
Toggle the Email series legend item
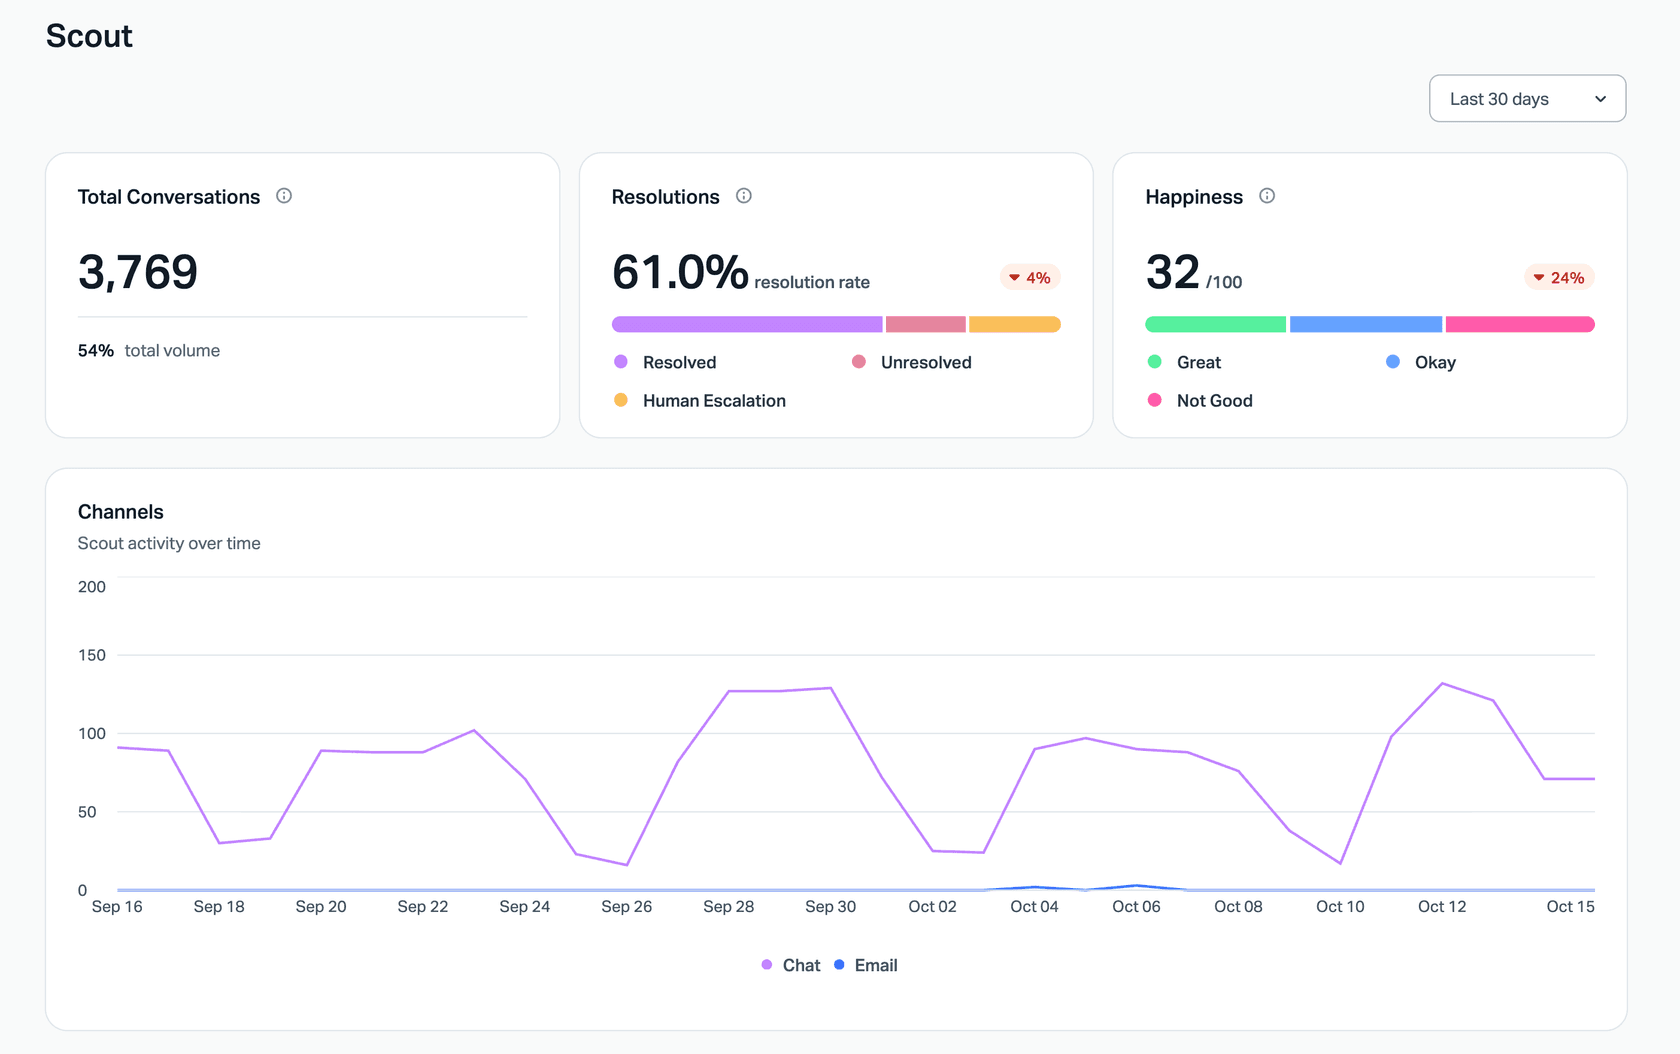click(866, 965)
